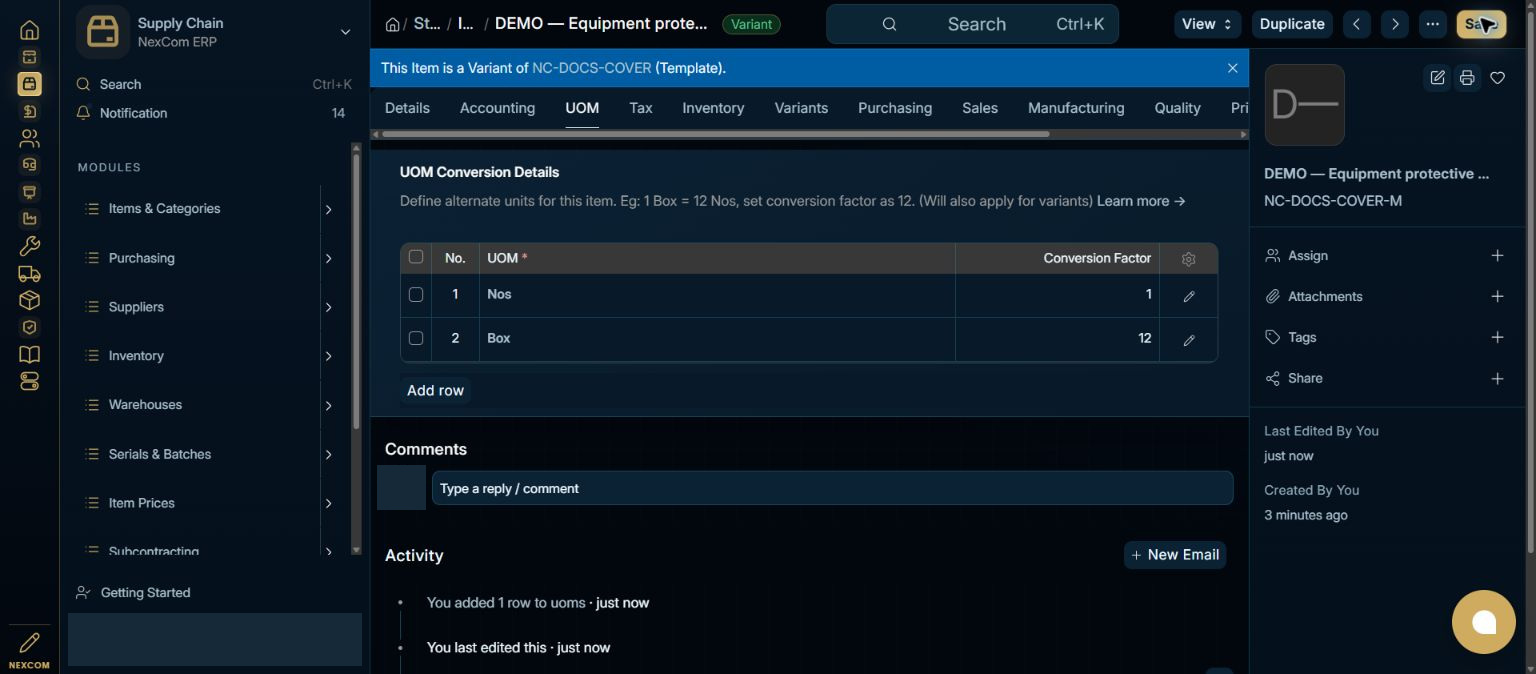
Task: Click the Duplicate button
Action: tap(1292, 24)
